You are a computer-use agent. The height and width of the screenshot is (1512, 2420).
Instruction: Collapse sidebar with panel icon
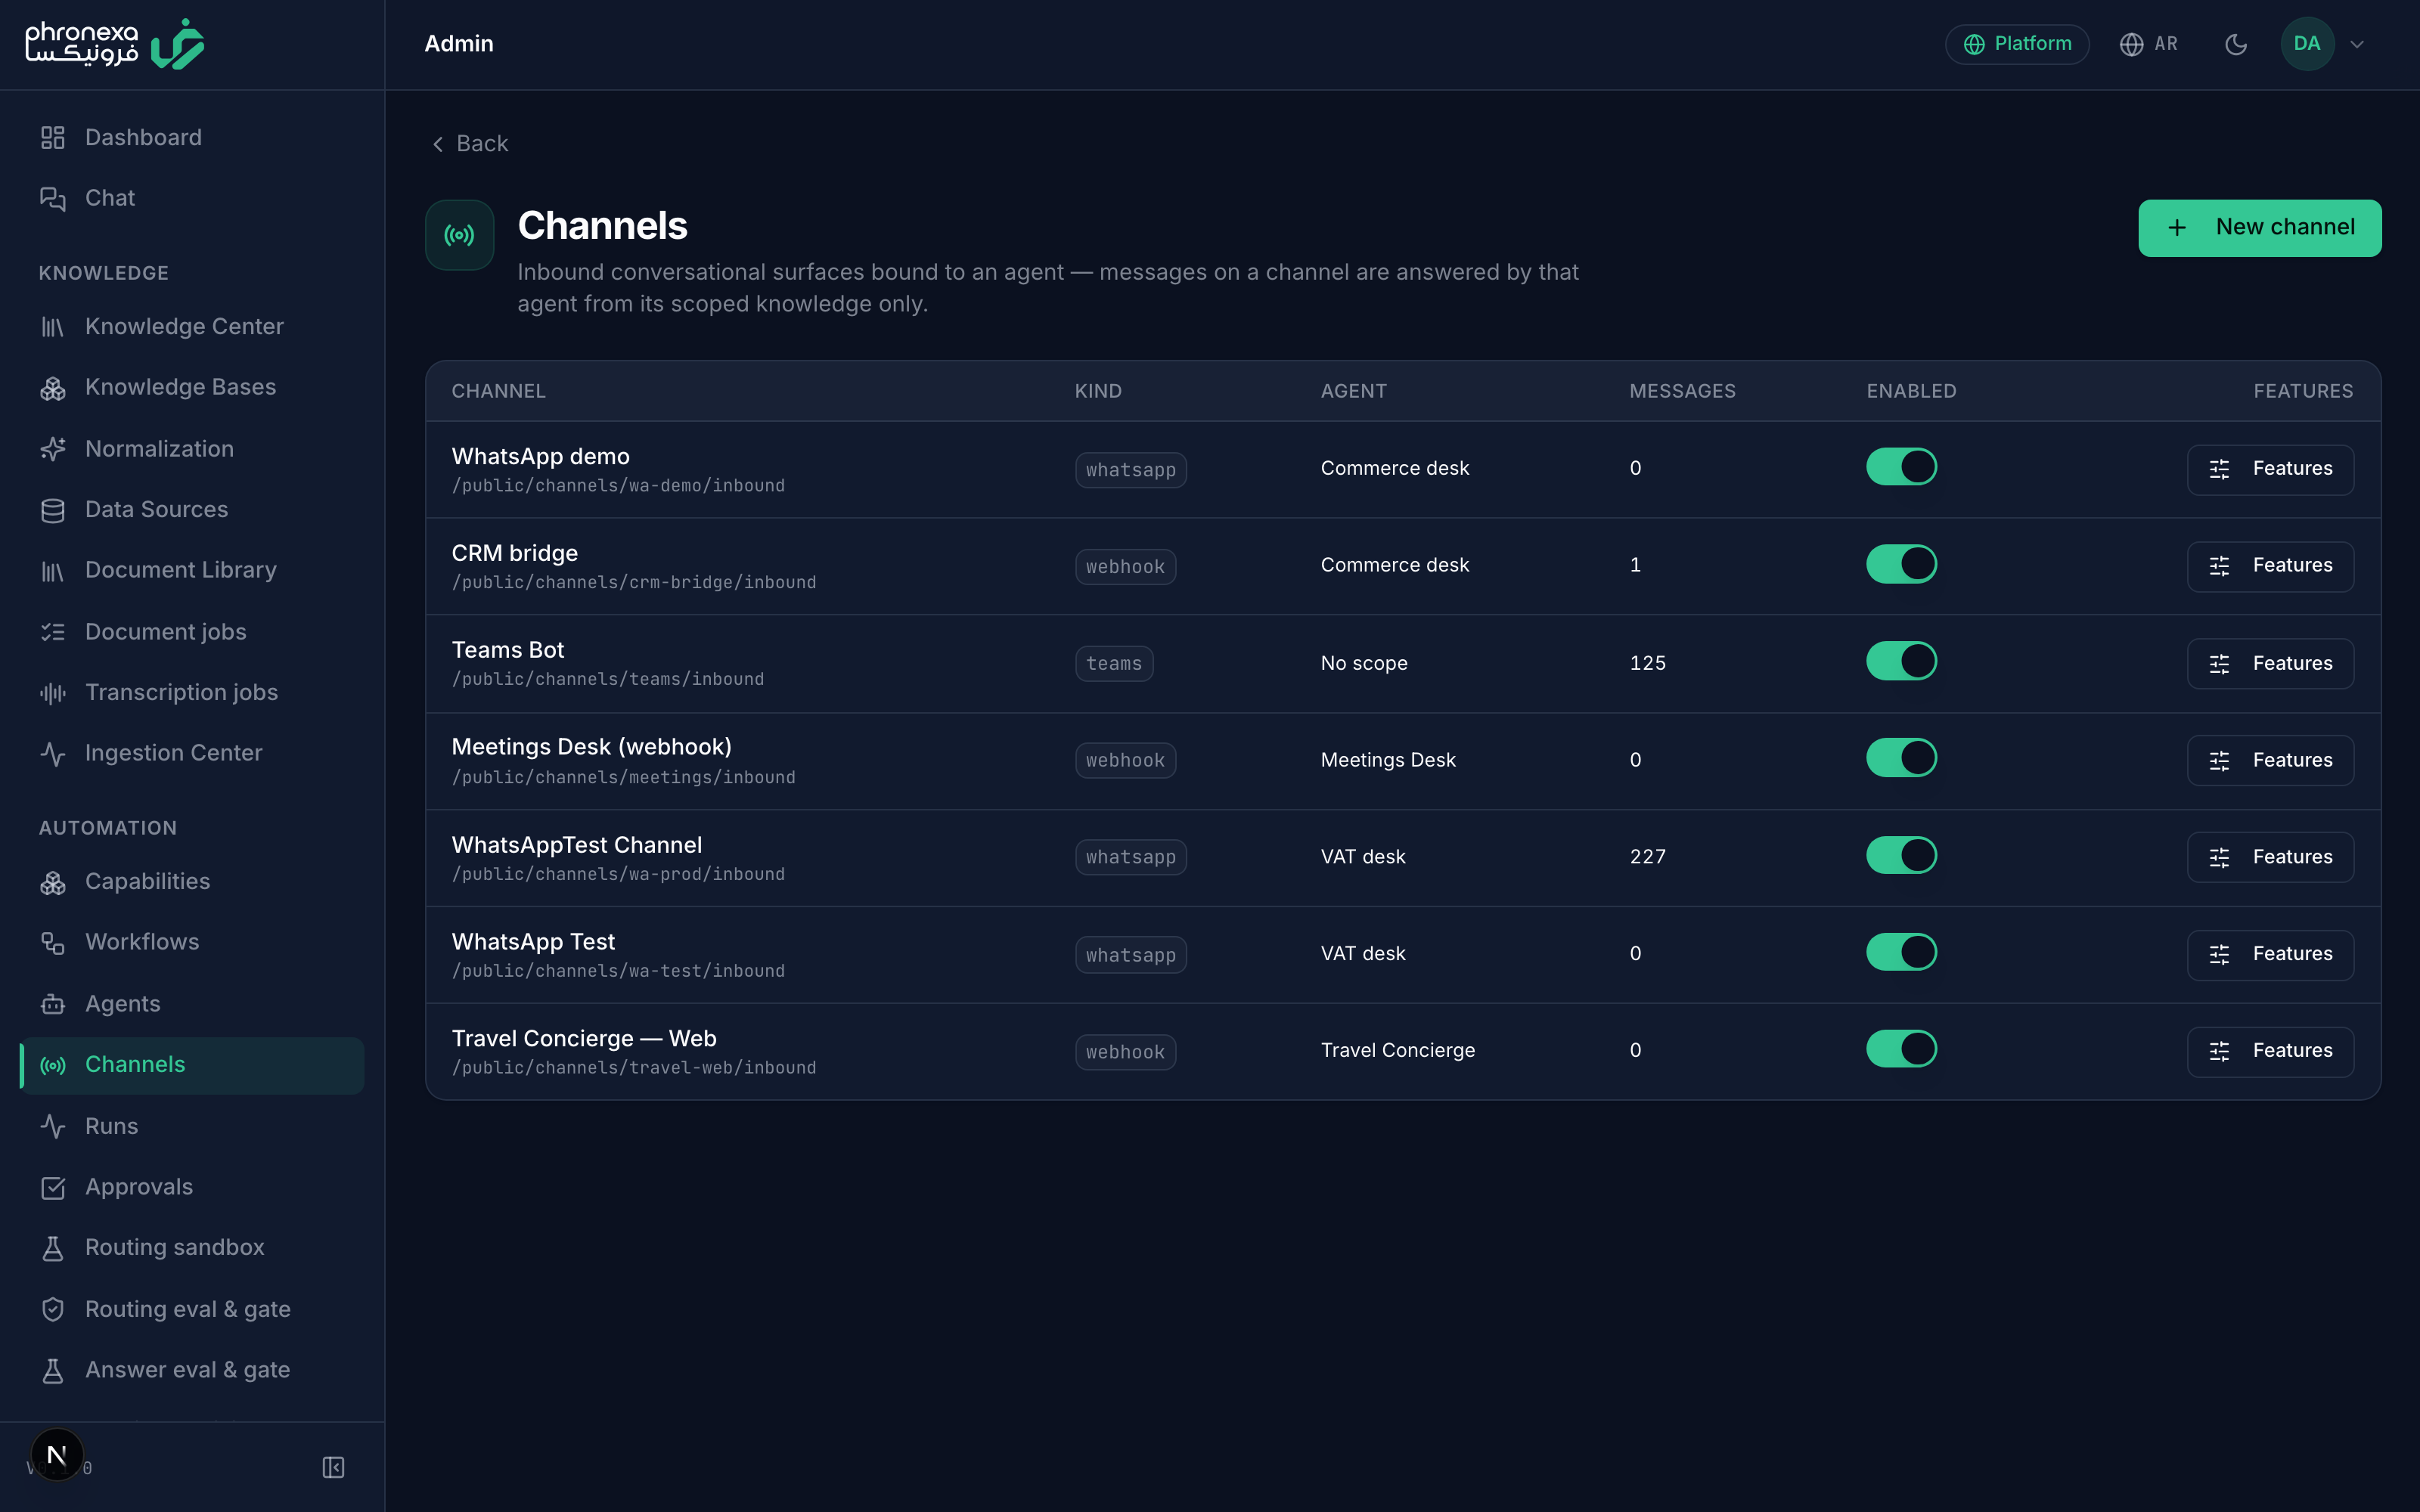click(333, 1467)
